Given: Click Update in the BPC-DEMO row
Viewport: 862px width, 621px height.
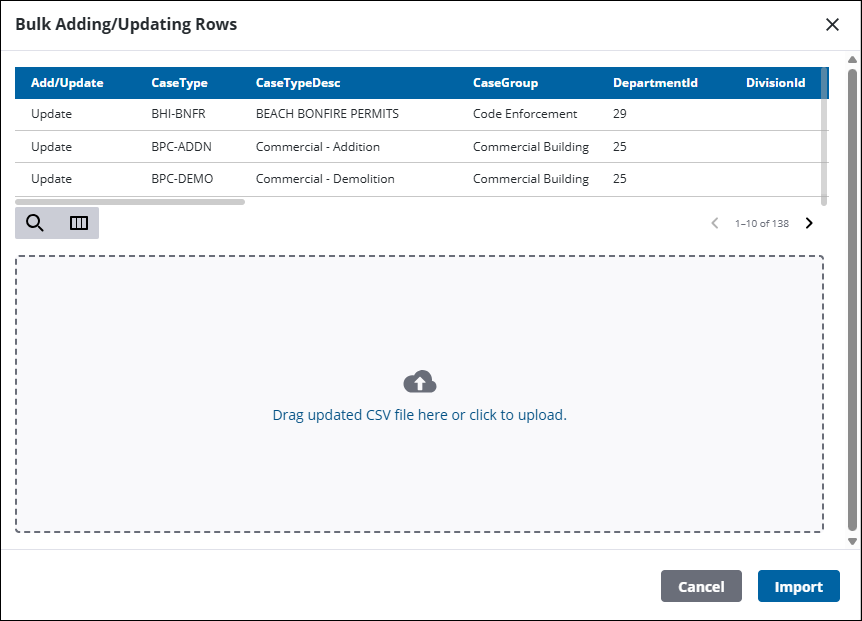Looking at the screenshot, I should [51, 179].
